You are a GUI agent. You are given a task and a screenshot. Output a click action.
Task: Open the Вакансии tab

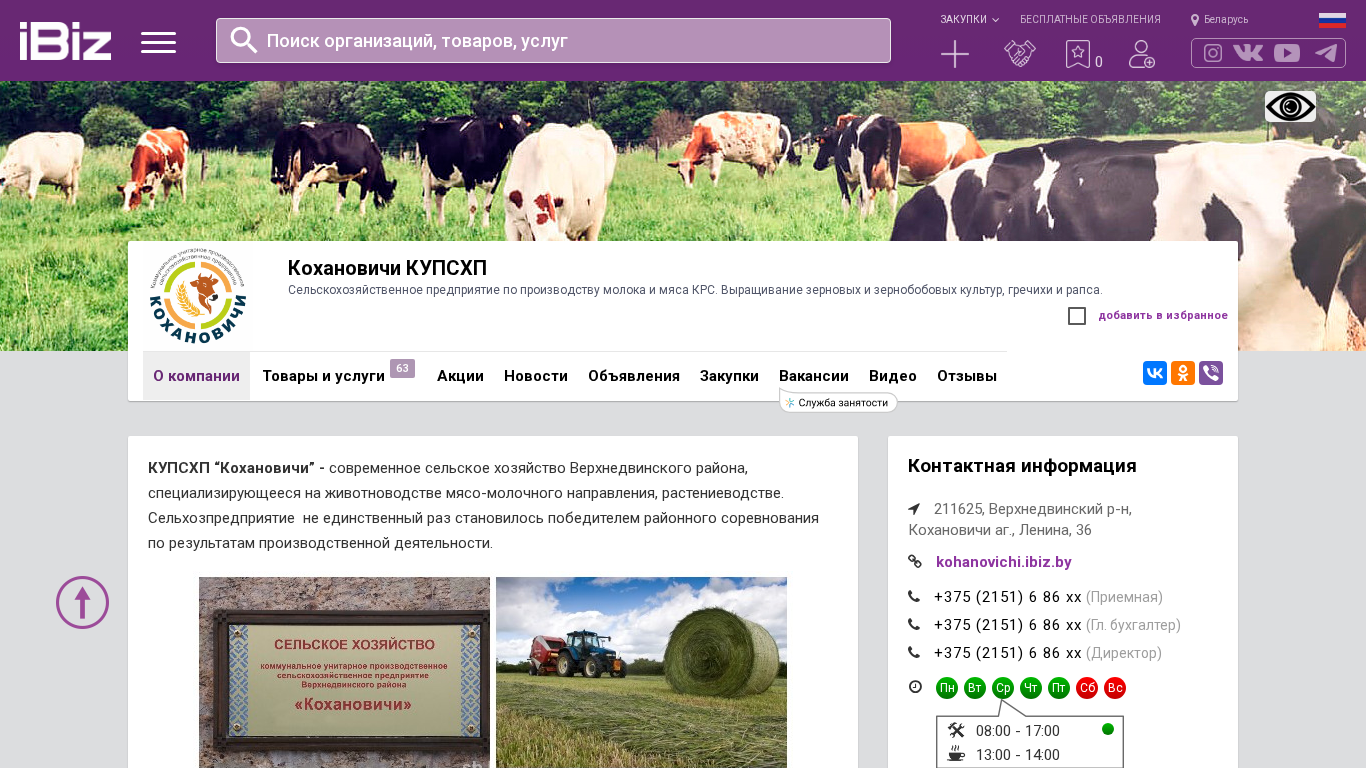tap(814, 376)
